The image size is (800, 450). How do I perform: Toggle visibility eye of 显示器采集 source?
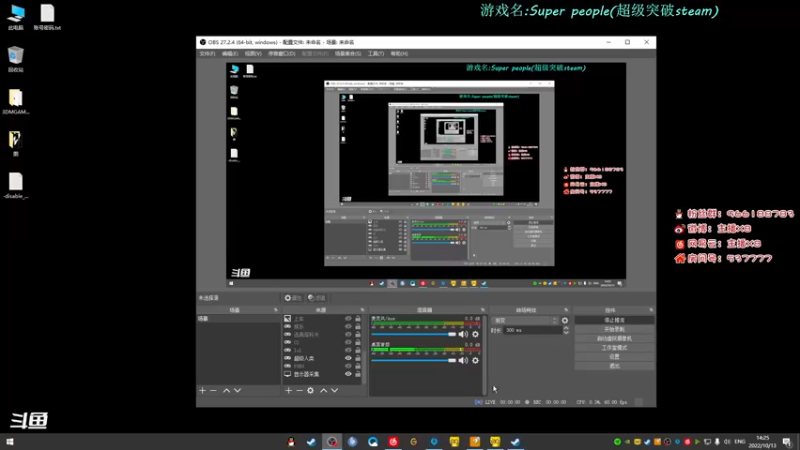(348, 374)
